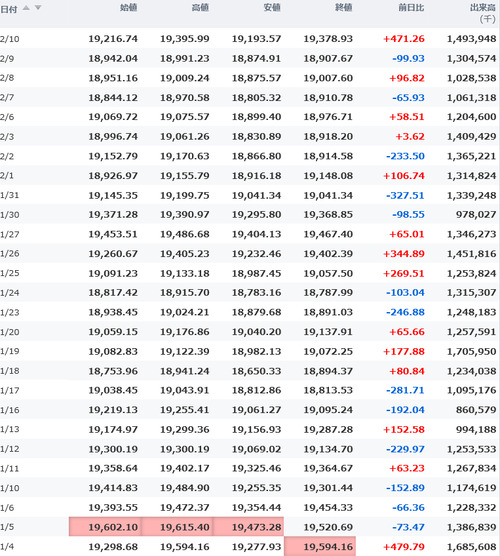This screenshot has height=556, width=500.
Task: Select the 2/1 date cell
Action: point(7,176)
